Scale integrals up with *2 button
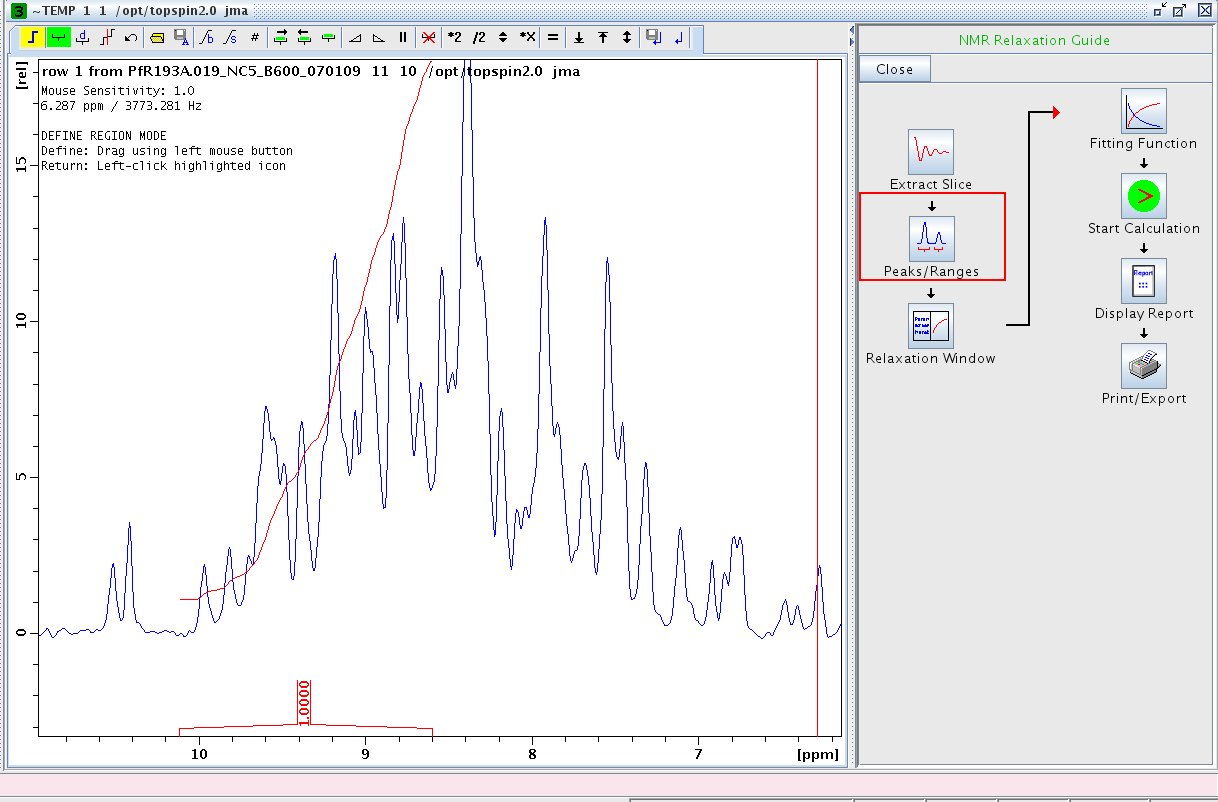This screenshot has width=1218, height=802. point(454,37)
